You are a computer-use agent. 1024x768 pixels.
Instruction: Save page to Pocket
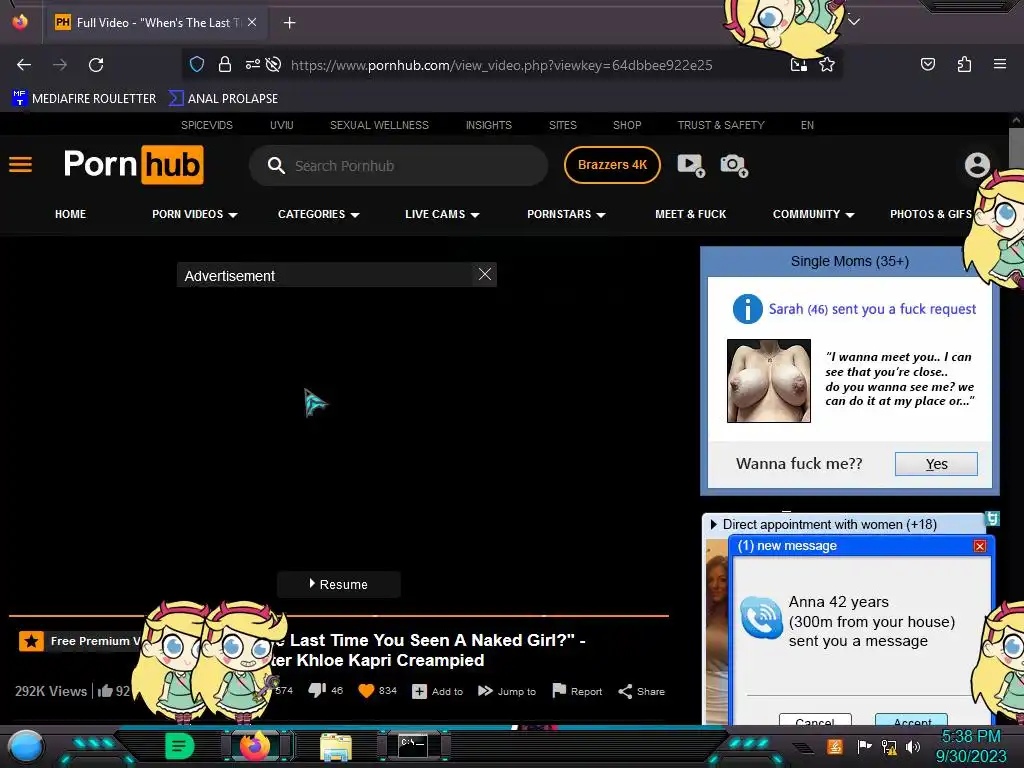927,64
